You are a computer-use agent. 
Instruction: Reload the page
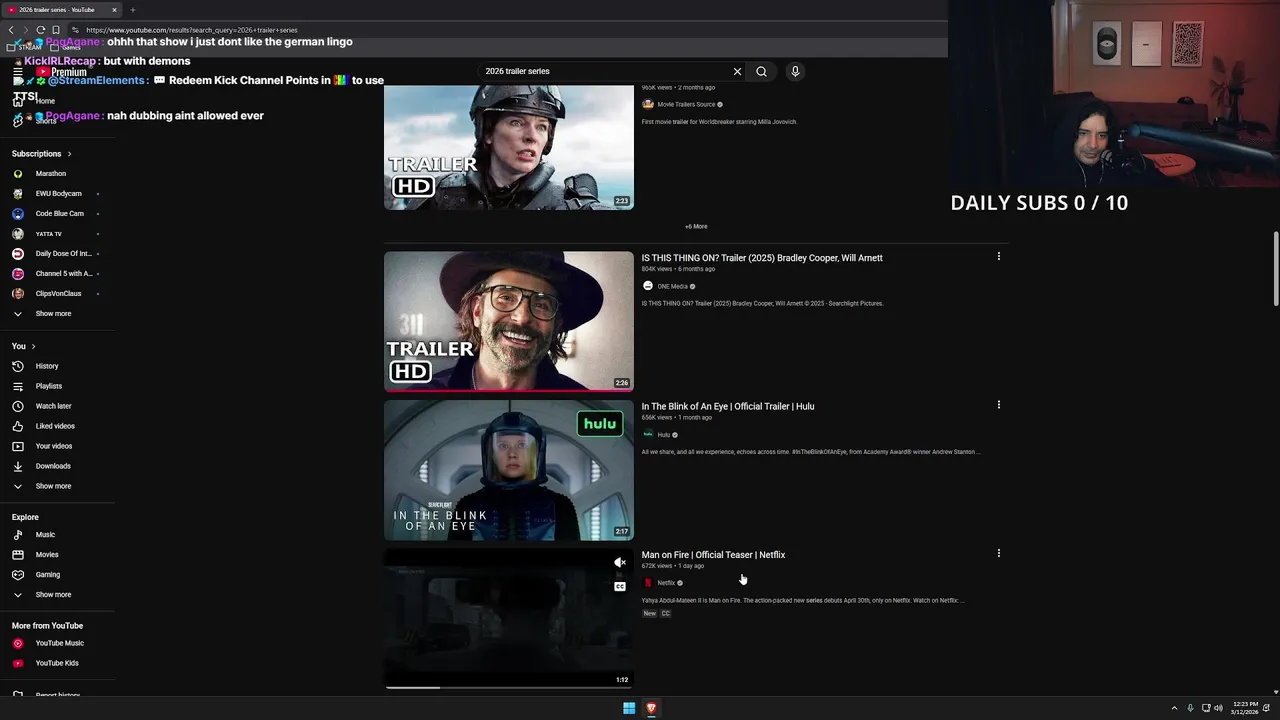40,30
